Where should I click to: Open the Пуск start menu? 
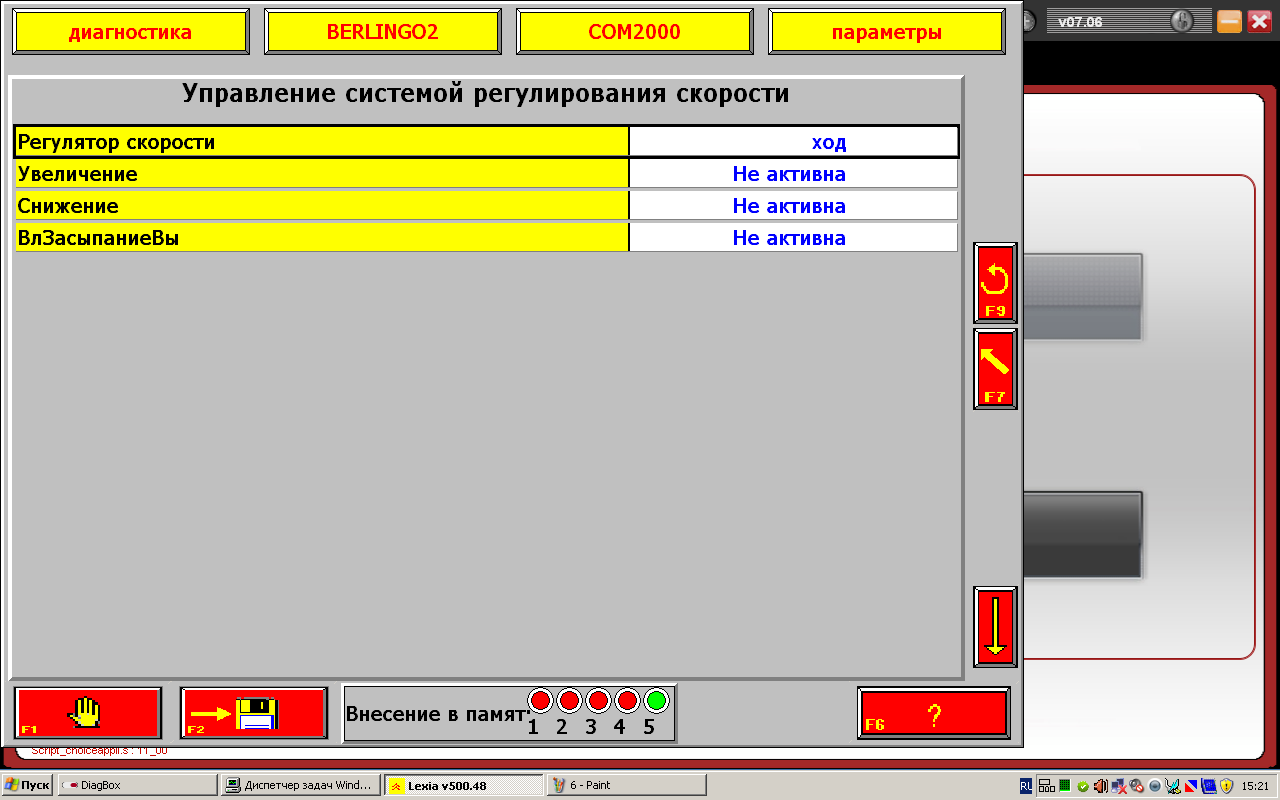[x=27, y=785]
